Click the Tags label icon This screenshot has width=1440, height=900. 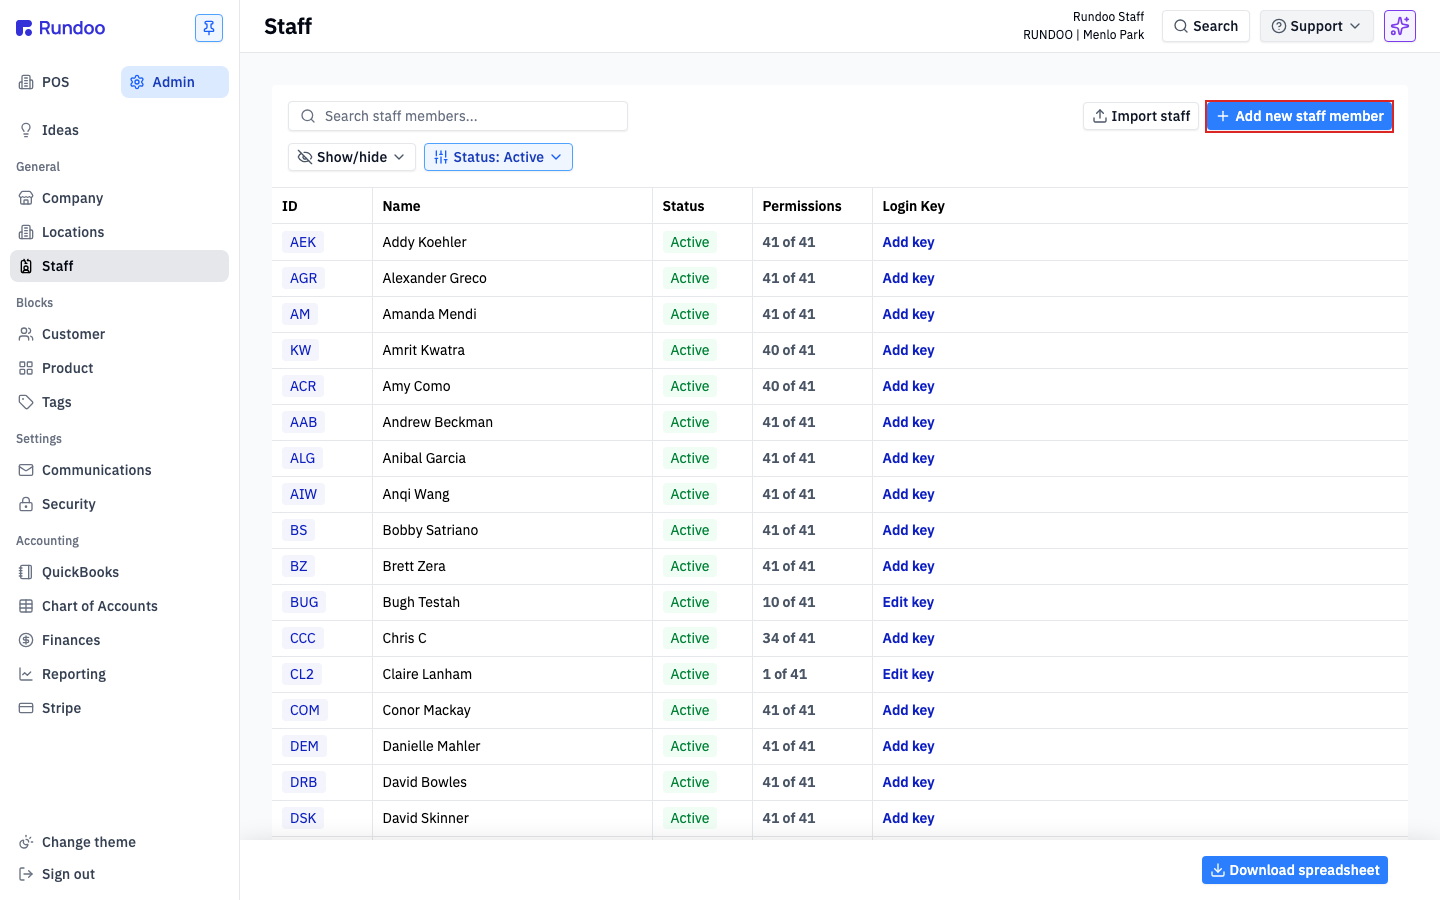click(26, 402)
